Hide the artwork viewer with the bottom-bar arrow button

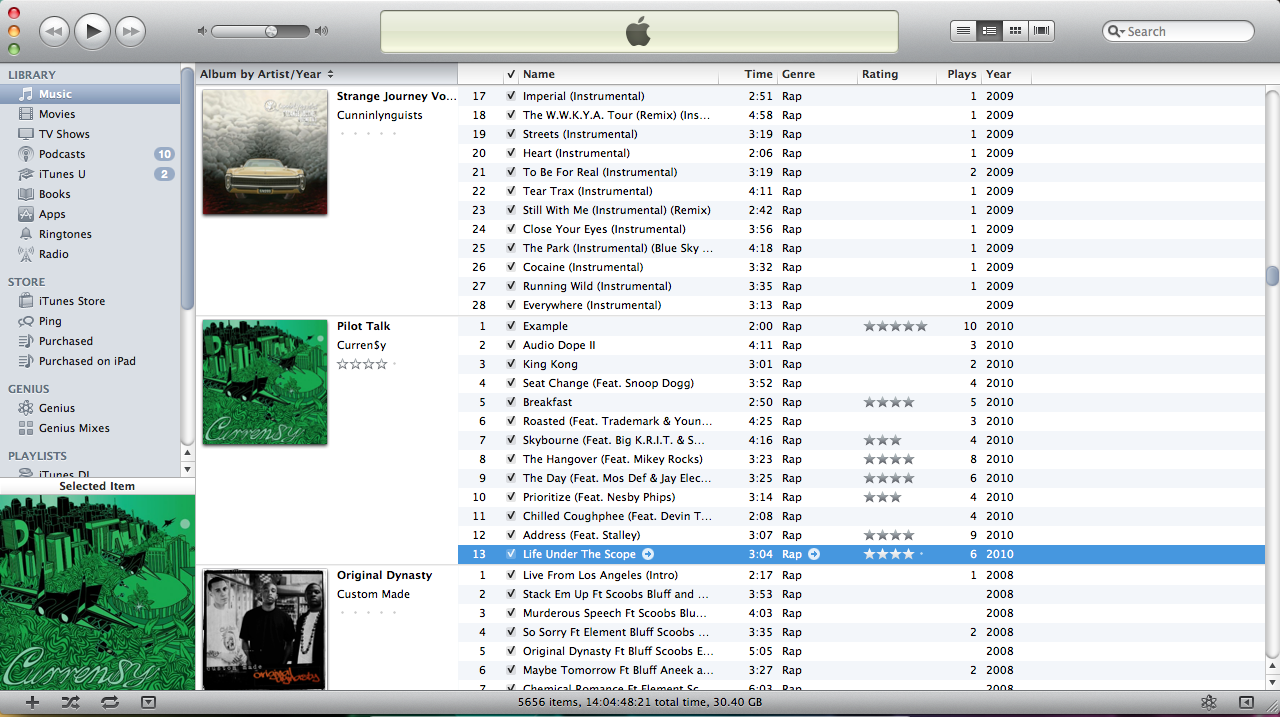[148, 702]
